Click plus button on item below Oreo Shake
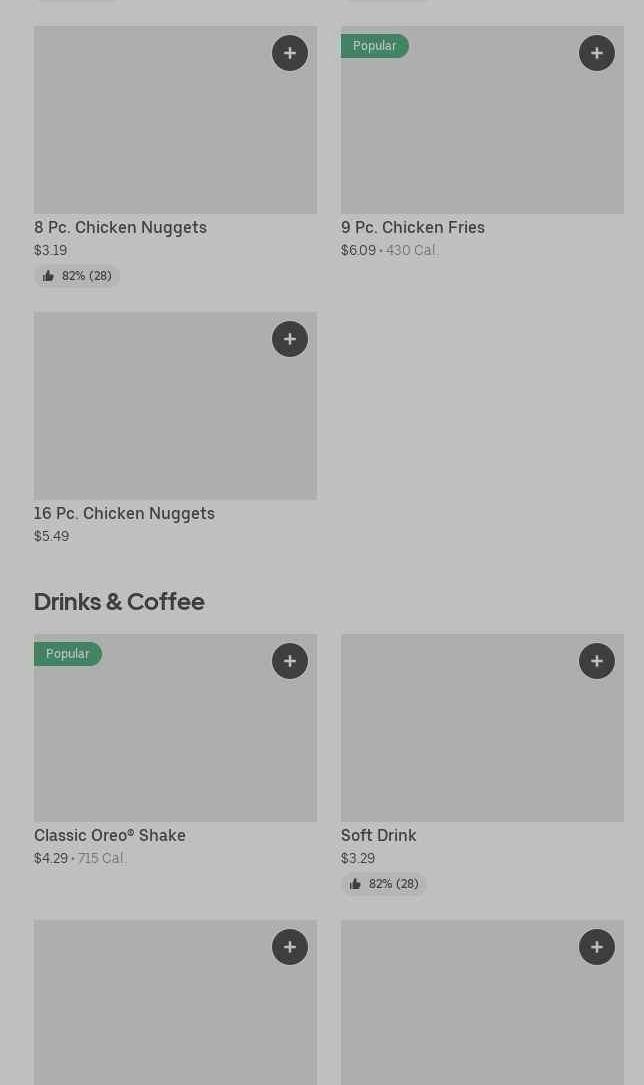The width and height of the screenshot is (644, 1085). click(x=290, y=947)
